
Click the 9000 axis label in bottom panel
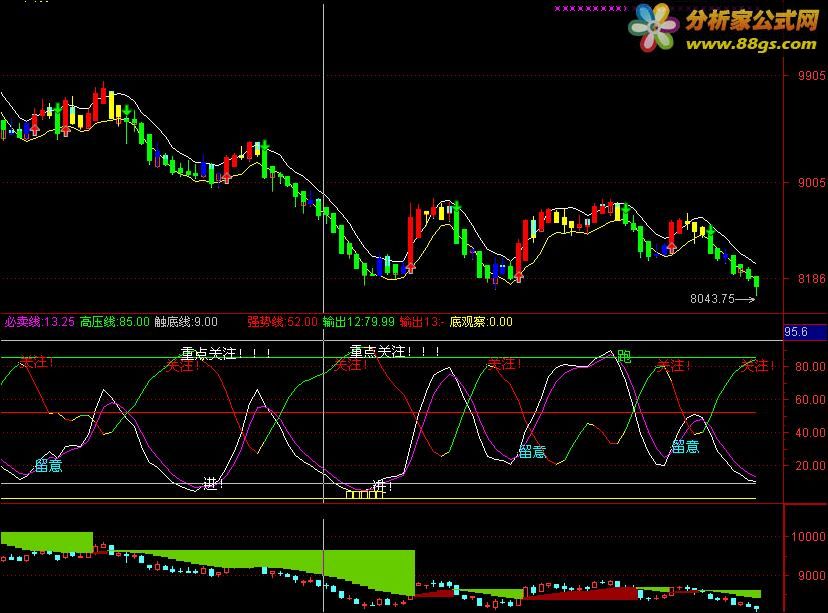pos(812,576)
